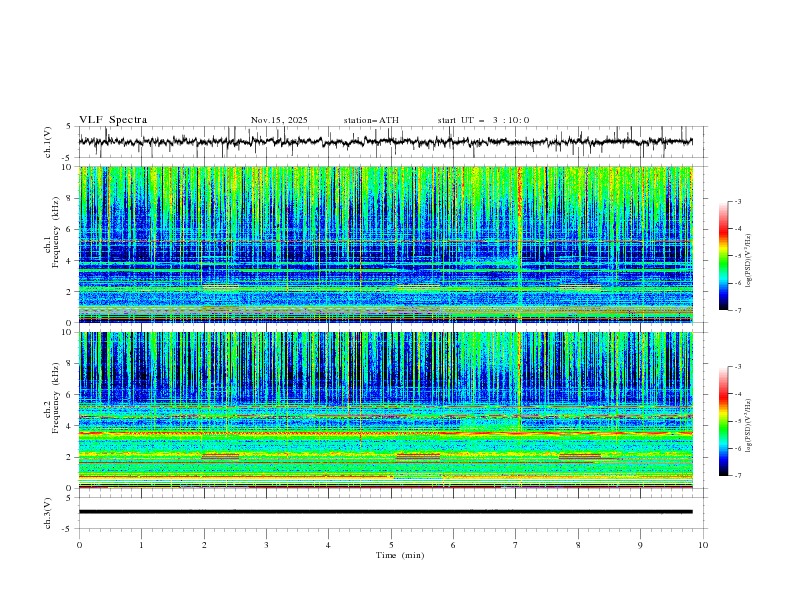Image resolution: width=792 pixels, height=612 pixels.
Task: Click the "ch.3(V)" axis label
Action: click(x=48, y=513)
